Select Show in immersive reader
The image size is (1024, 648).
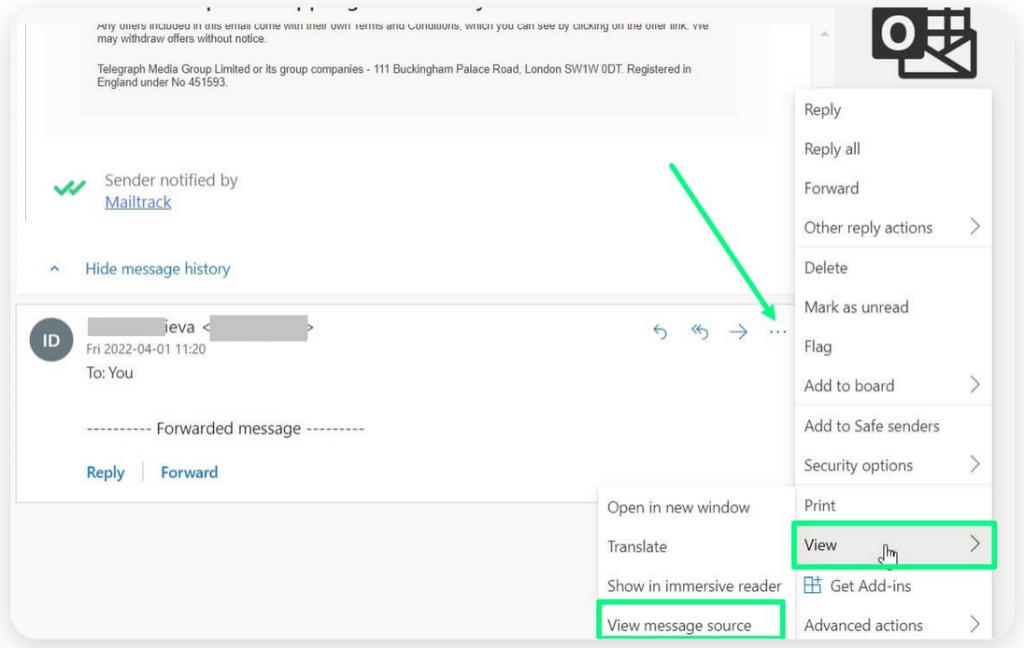coord(694,586)
